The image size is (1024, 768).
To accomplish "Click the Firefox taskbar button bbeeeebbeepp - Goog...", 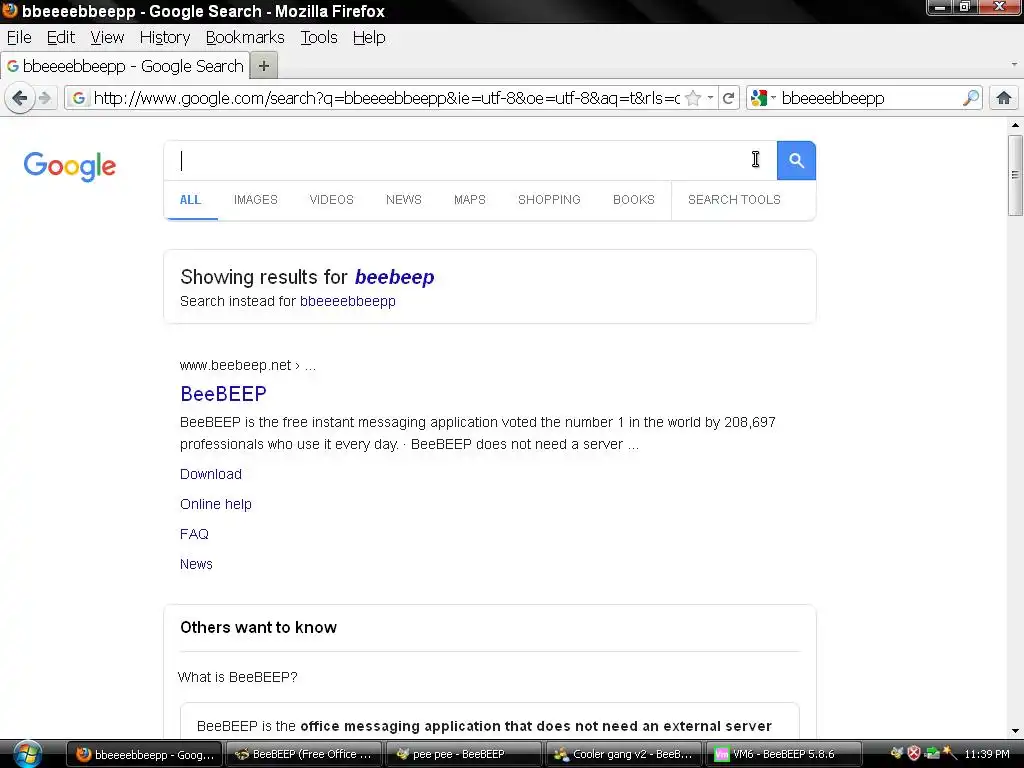I will [145, 754].
